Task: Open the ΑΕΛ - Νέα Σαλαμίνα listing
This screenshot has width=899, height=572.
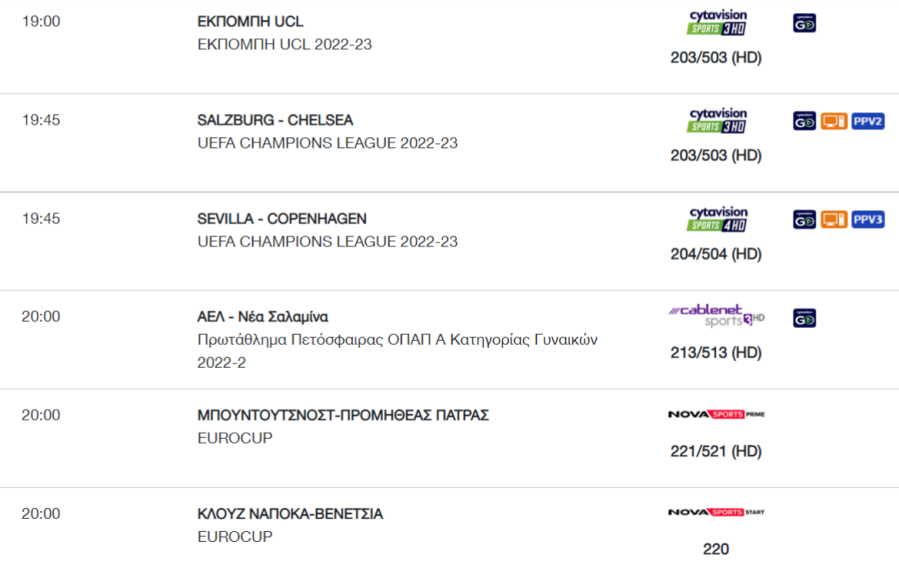Action: click(x=263, y=317)
